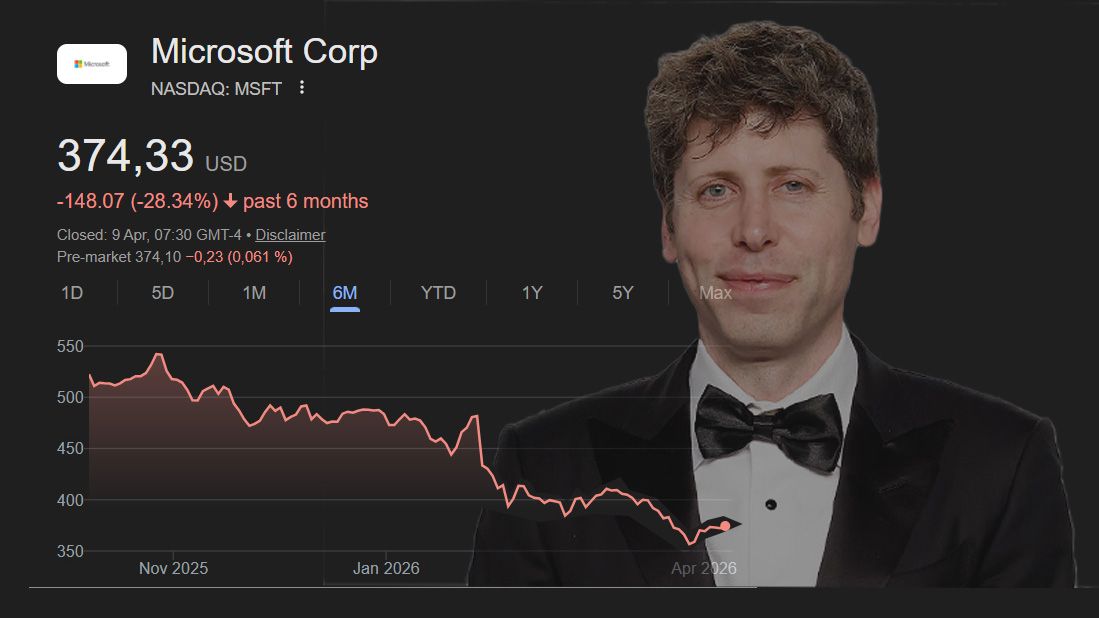
Task: Click the red downward arrow next to -28.34%
Action: pos(233,201)
